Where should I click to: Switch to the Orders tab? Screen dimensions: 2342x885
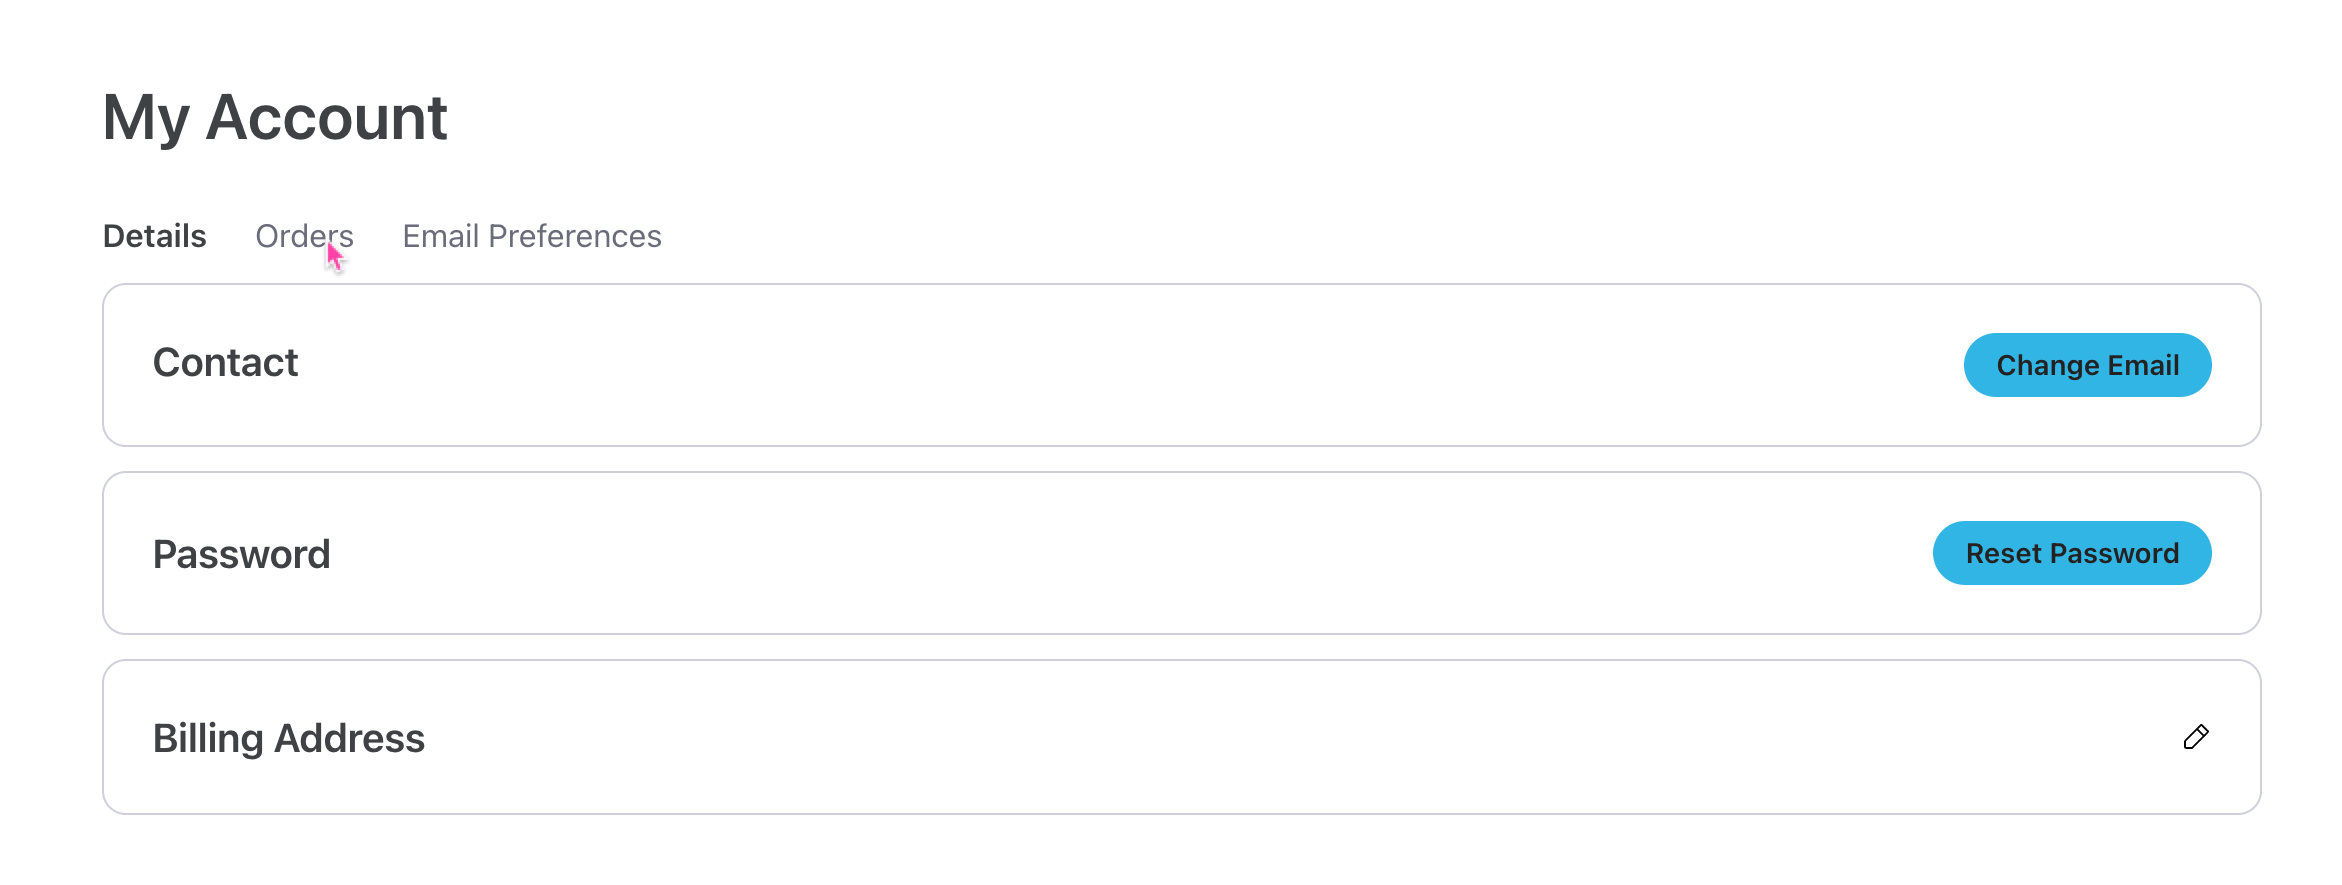point(303,236)
